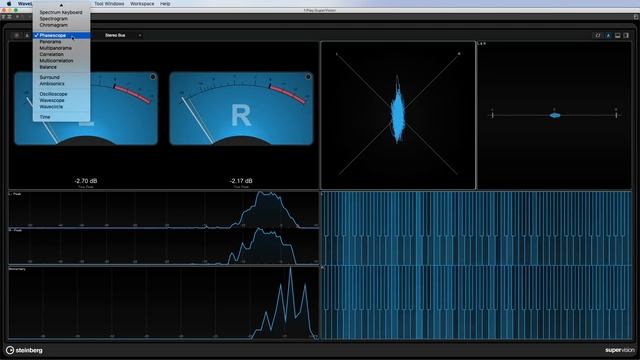Click the supervision logo text
The width and height of the screenshot is (640, 360).
620,350
